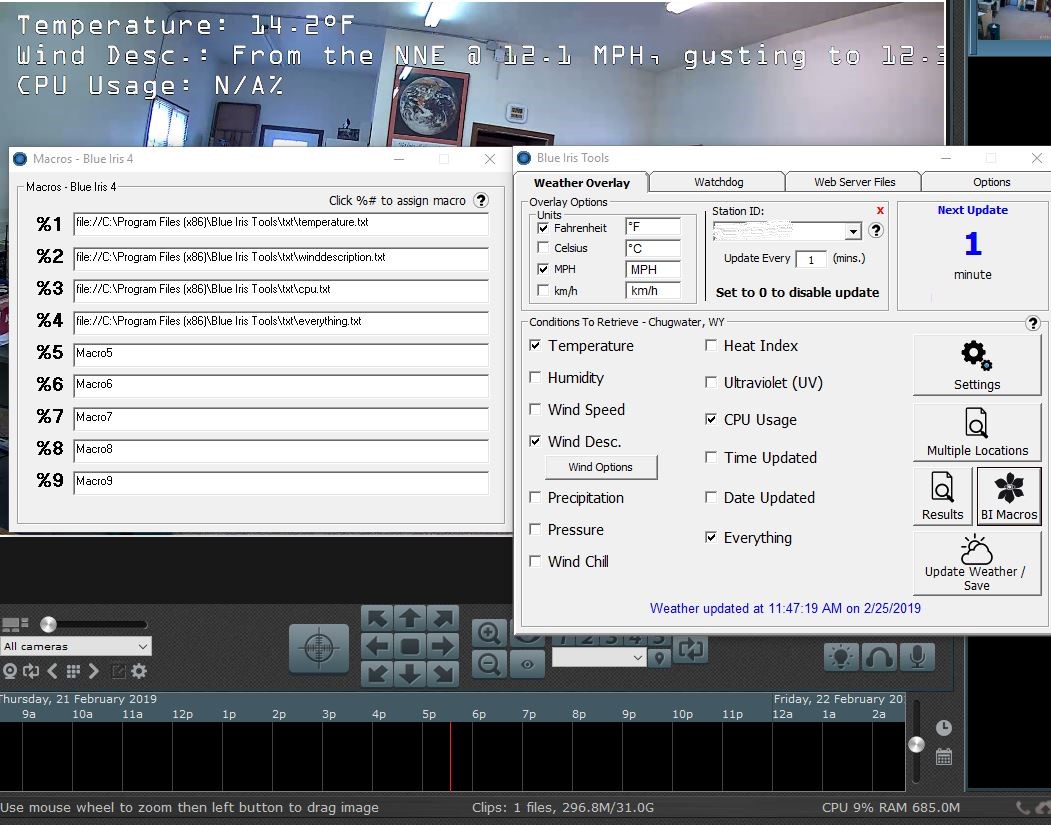Pan camera up-left with diagonal arrow
1051x825 pixels.
pos(377,618)
